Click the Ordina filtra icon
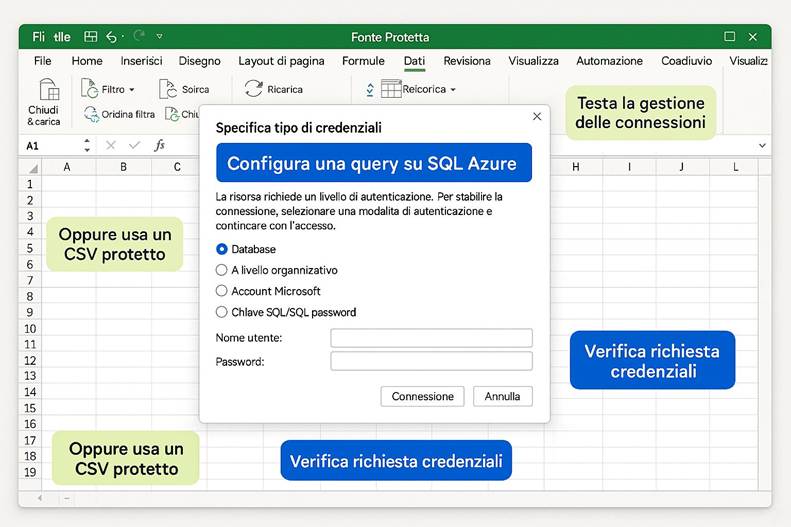This screenshot has height=527, width=791. (x=91, y=114)
